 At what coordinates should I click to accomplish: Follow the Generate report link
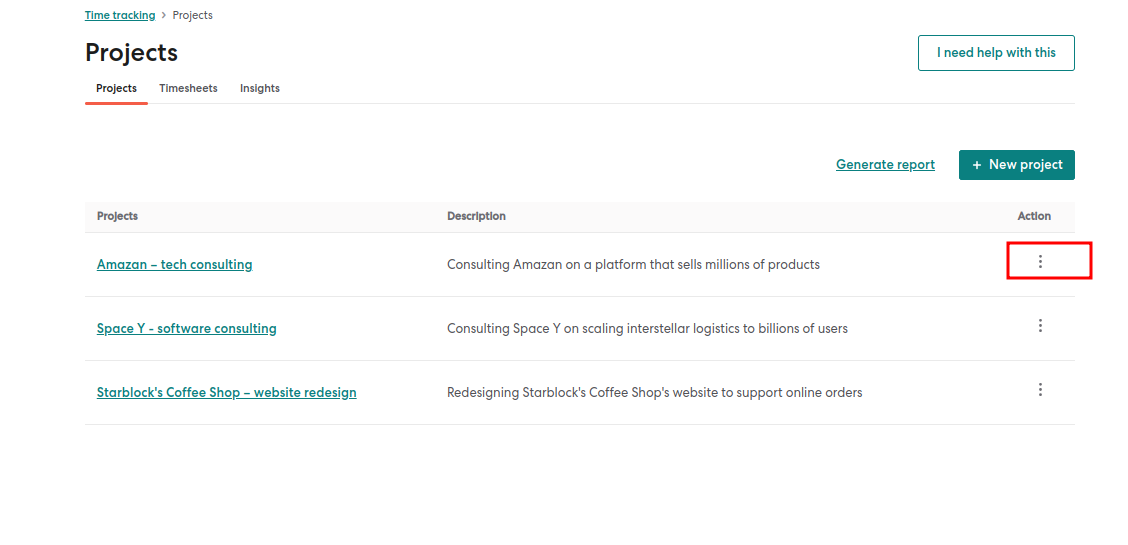(885, 165)
